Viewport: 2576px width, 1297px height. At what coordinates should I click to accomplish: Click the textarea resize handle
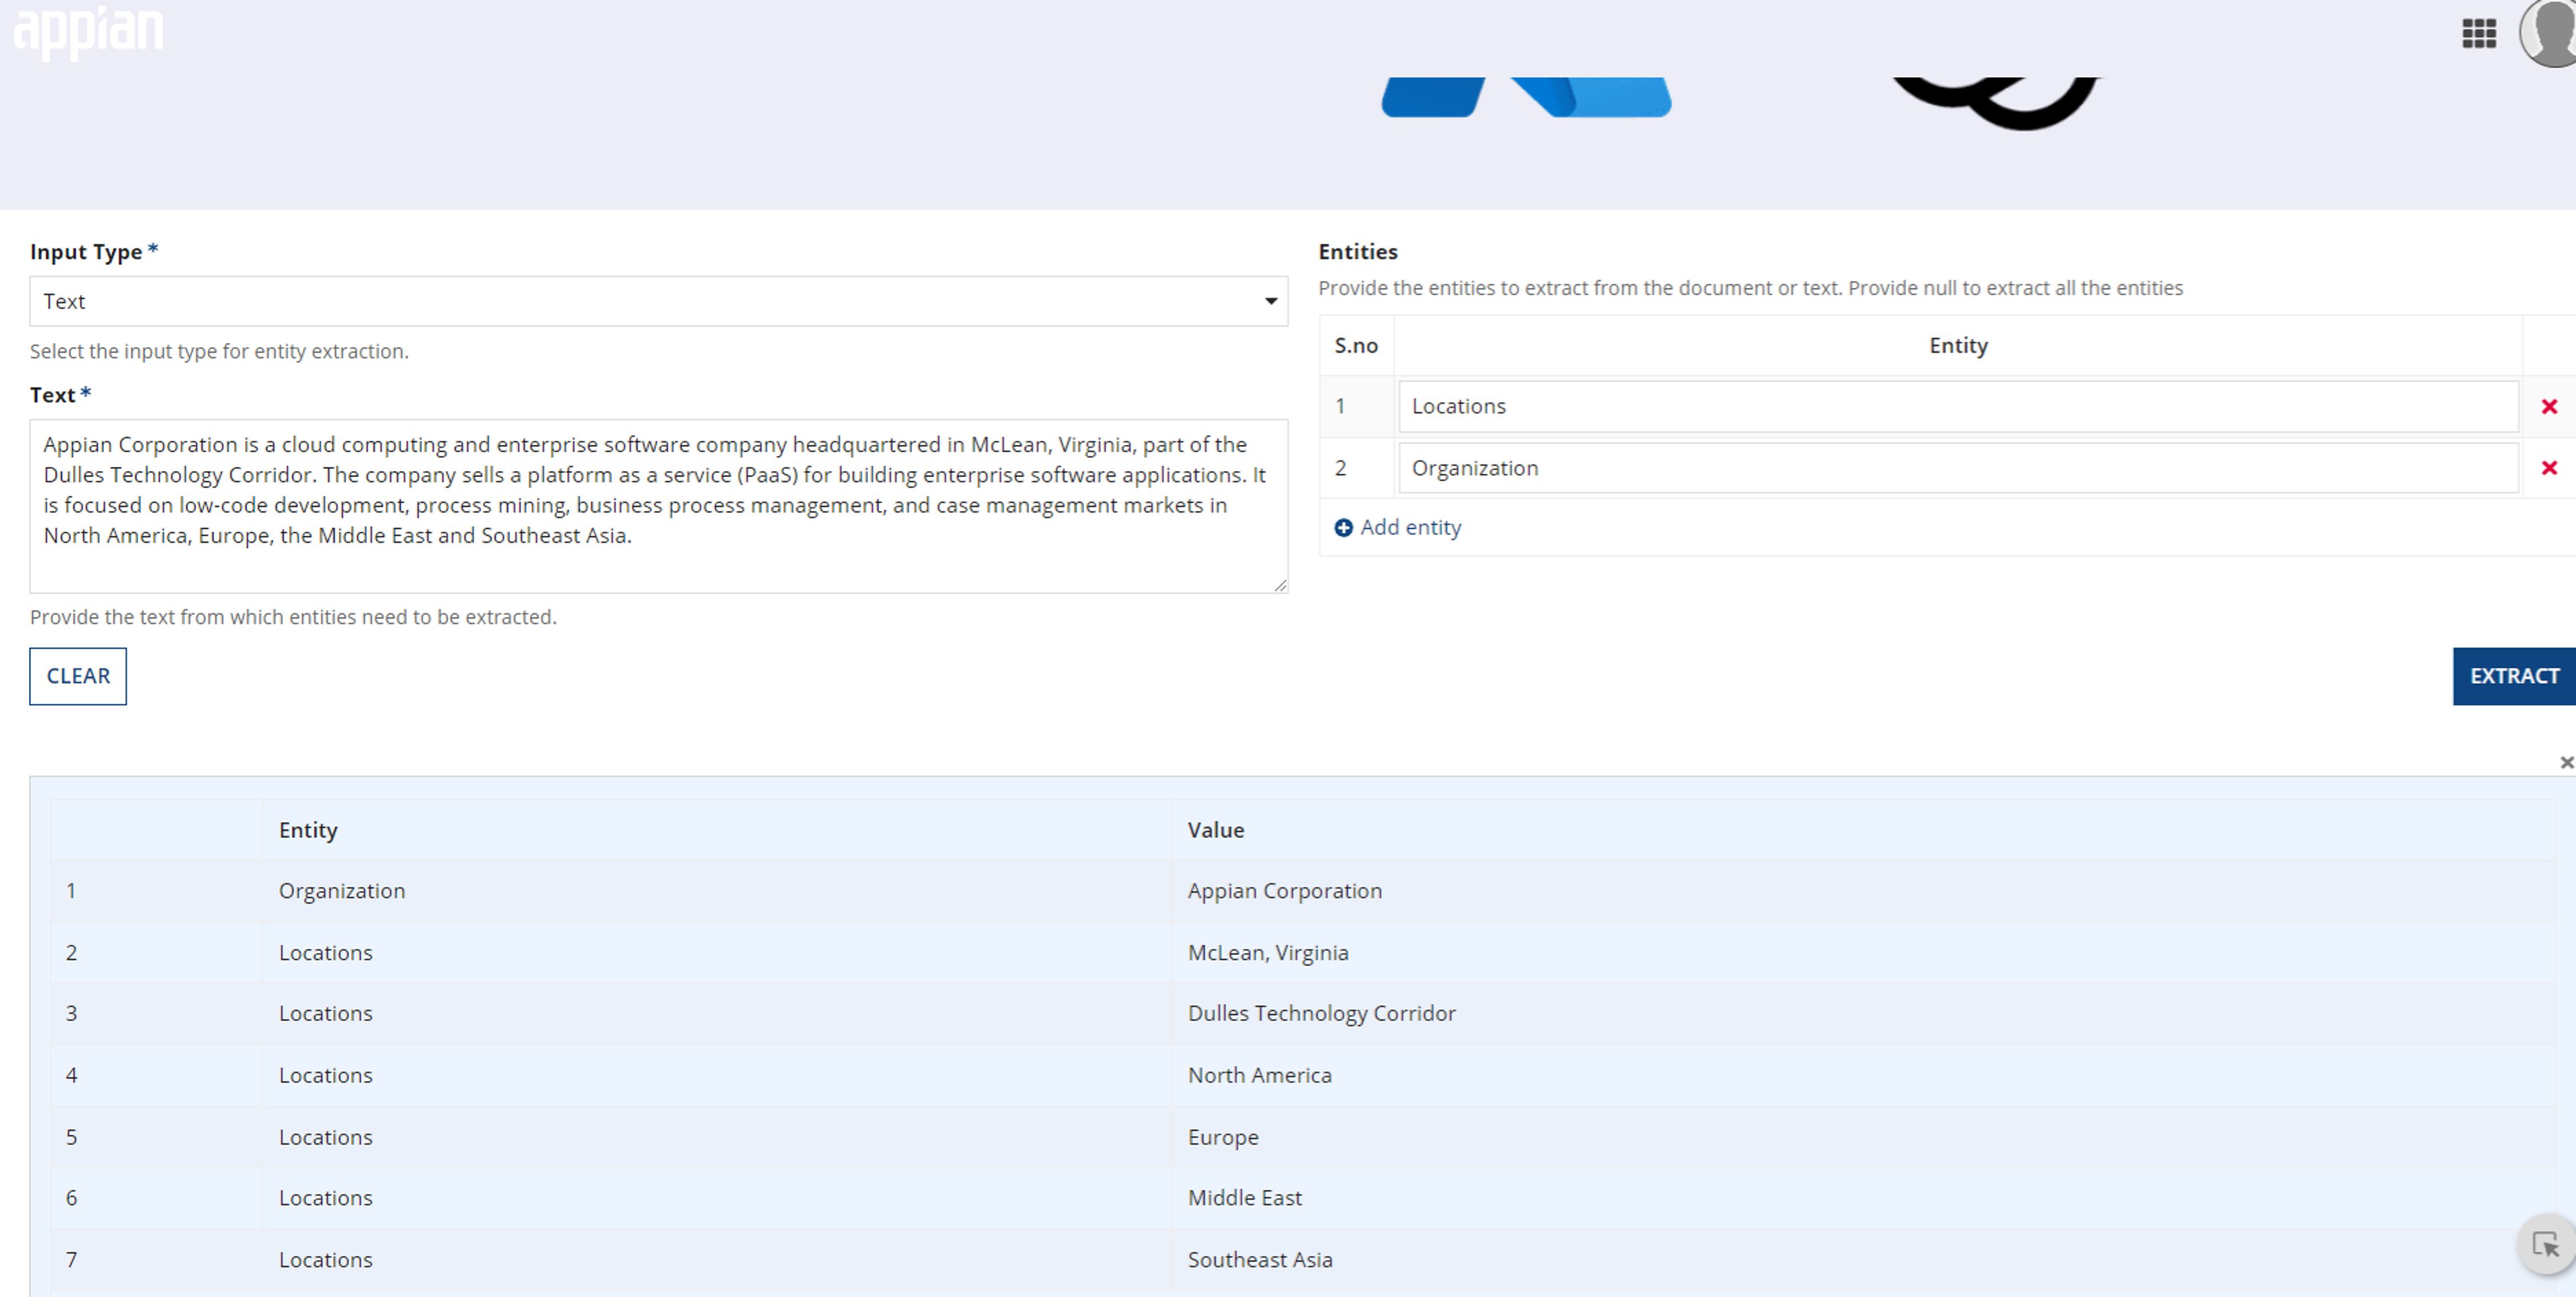tap(1280, 585)
